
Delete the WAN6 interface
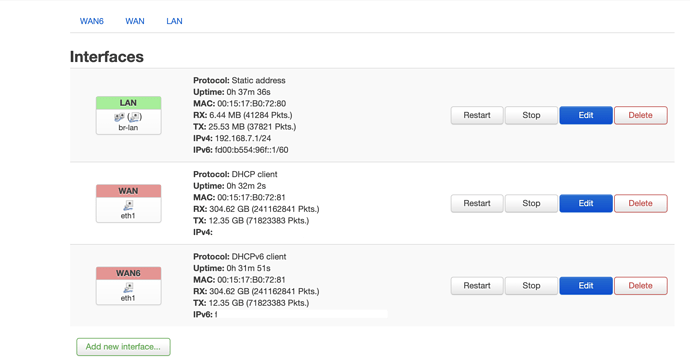pos(640,286)
